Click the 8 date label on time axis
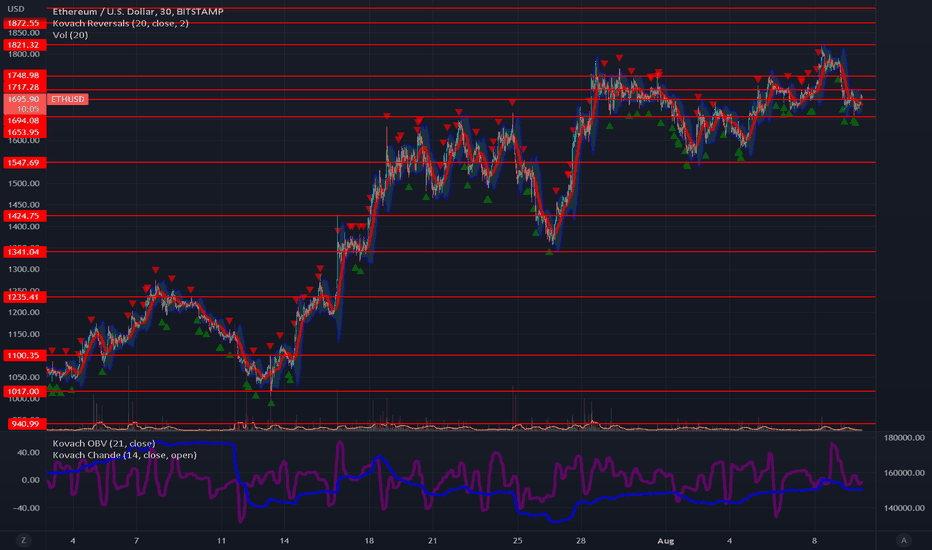The height and width of the screenshot is (550, 932). coord(814,540)
